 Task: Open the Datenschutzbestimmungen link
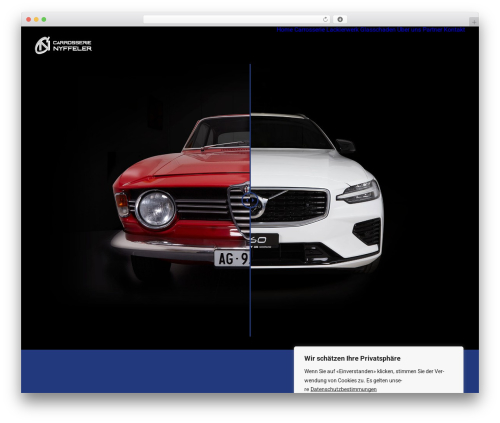click(343, 389)
